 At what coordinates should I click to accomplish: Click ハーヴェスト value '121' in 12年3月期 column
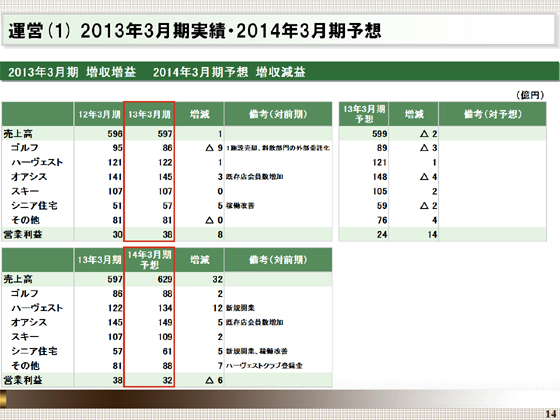click(115, 162)
